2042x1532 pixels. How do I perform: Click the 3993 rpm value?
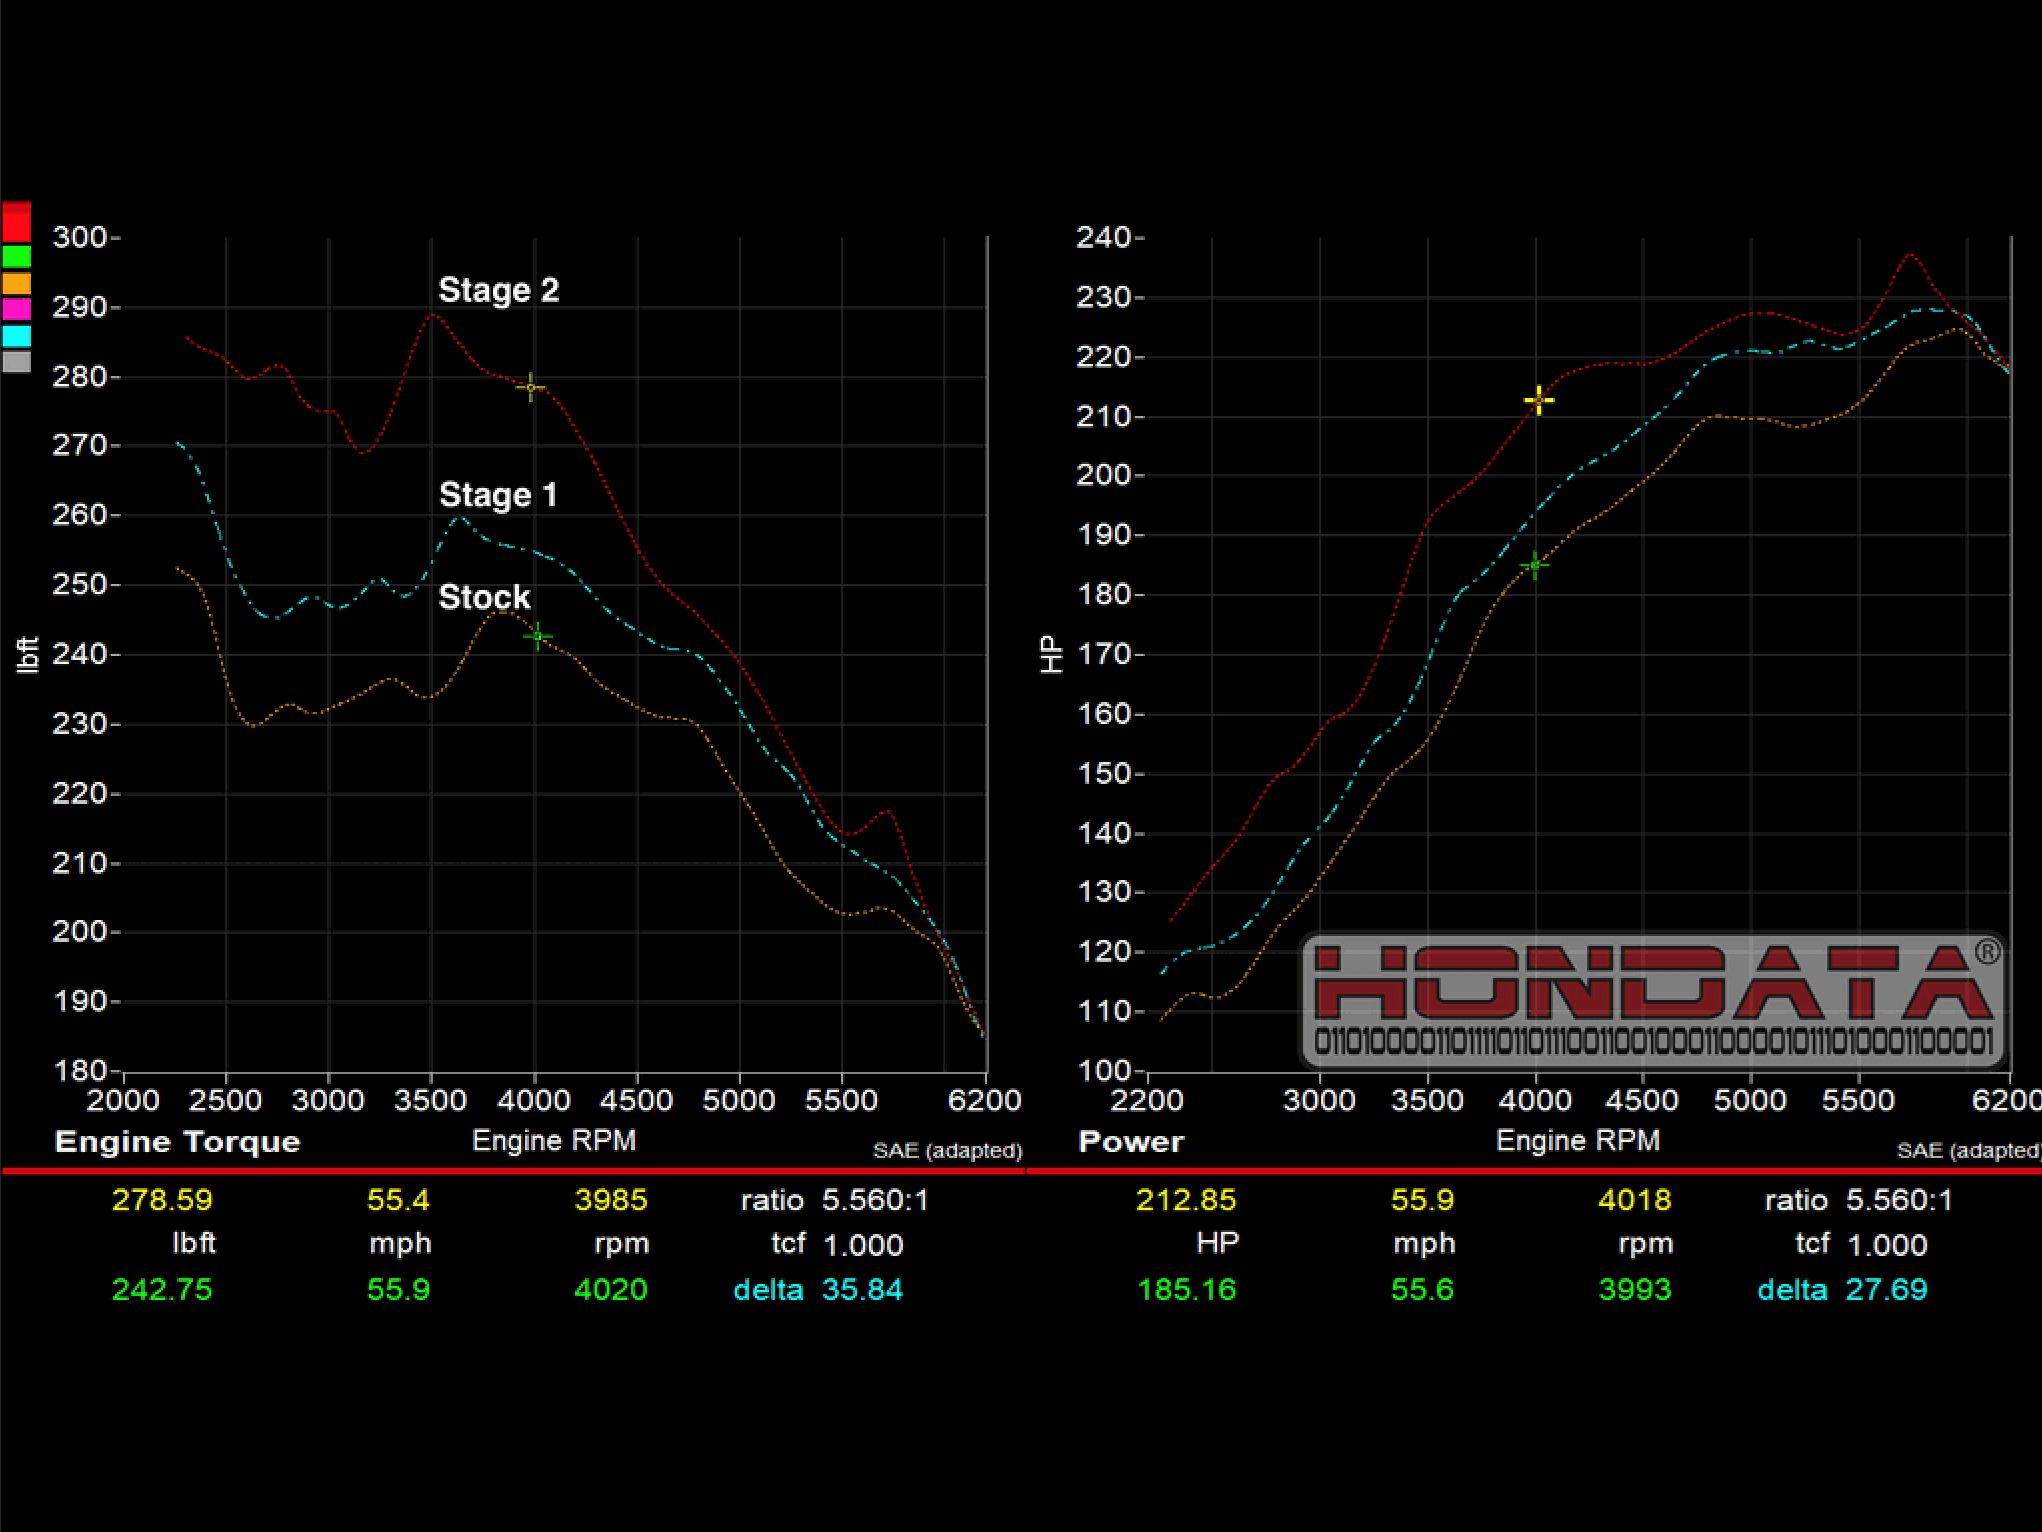pyautogui.click(x=1635, y=1290)
